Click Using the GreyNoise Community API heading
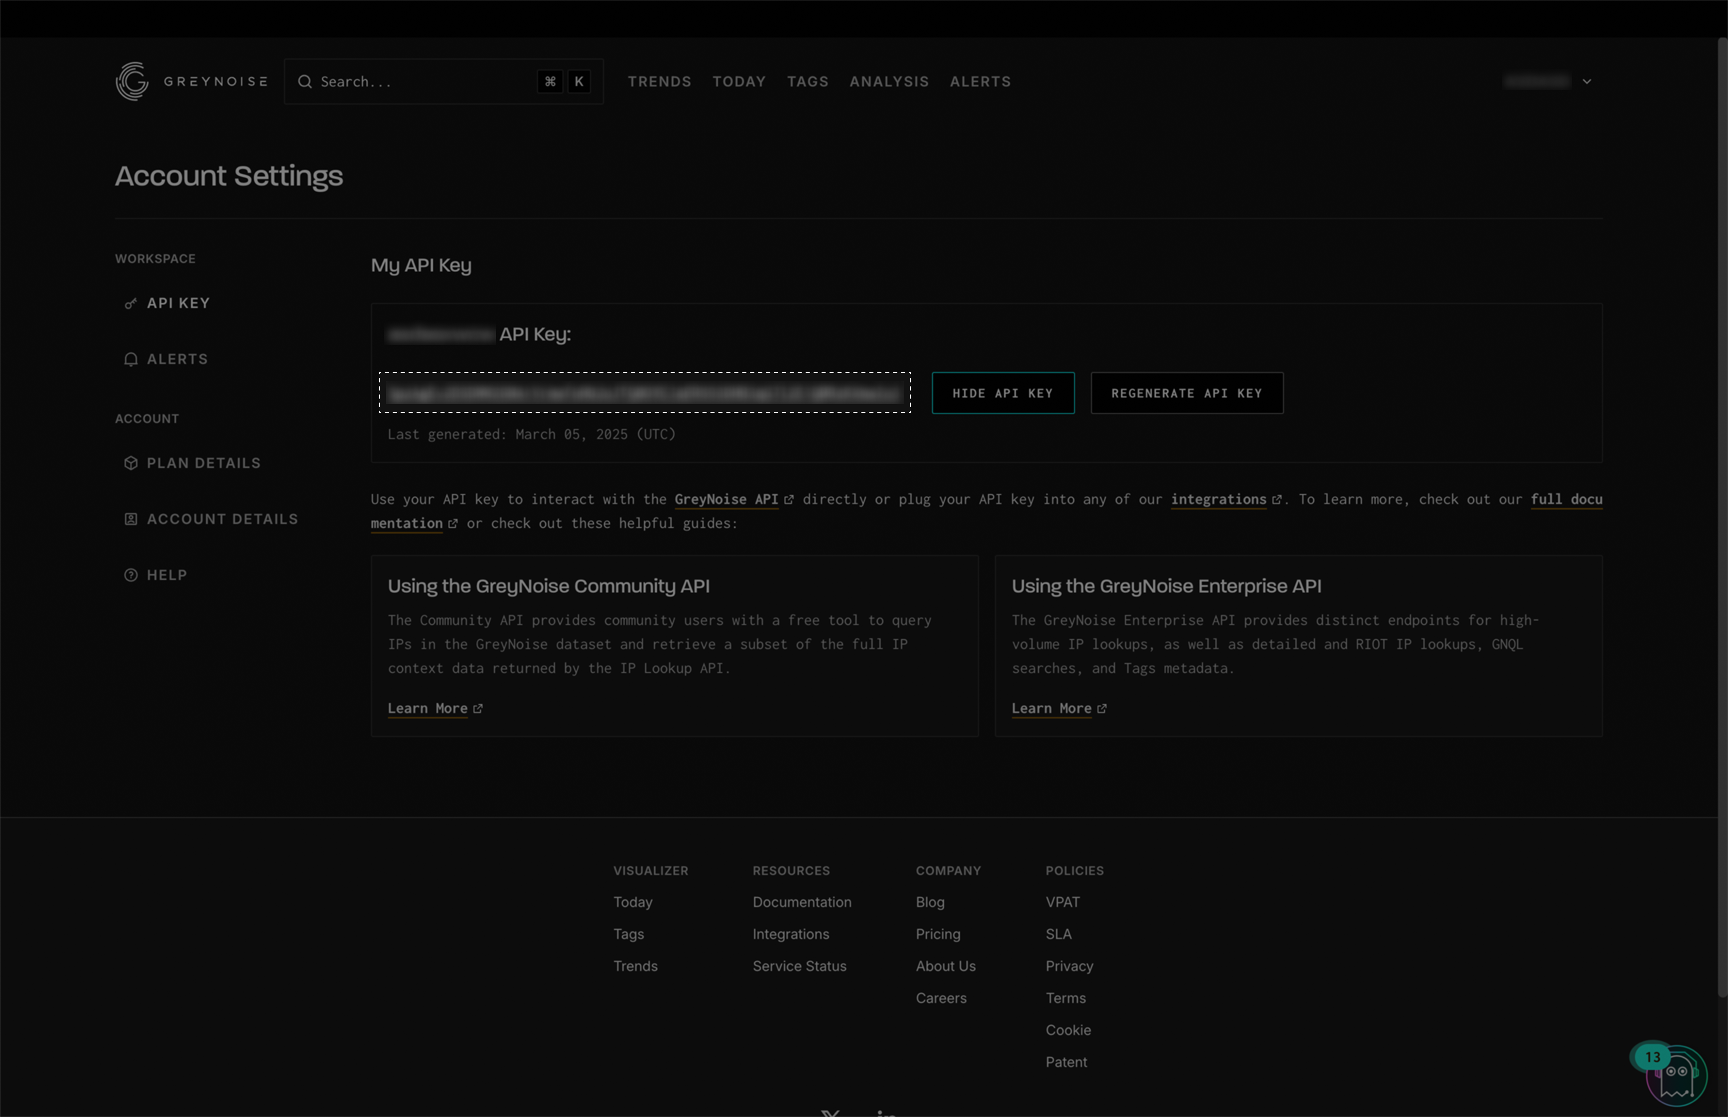This screenshot has width=1728, height=1117. coord(549,586)
